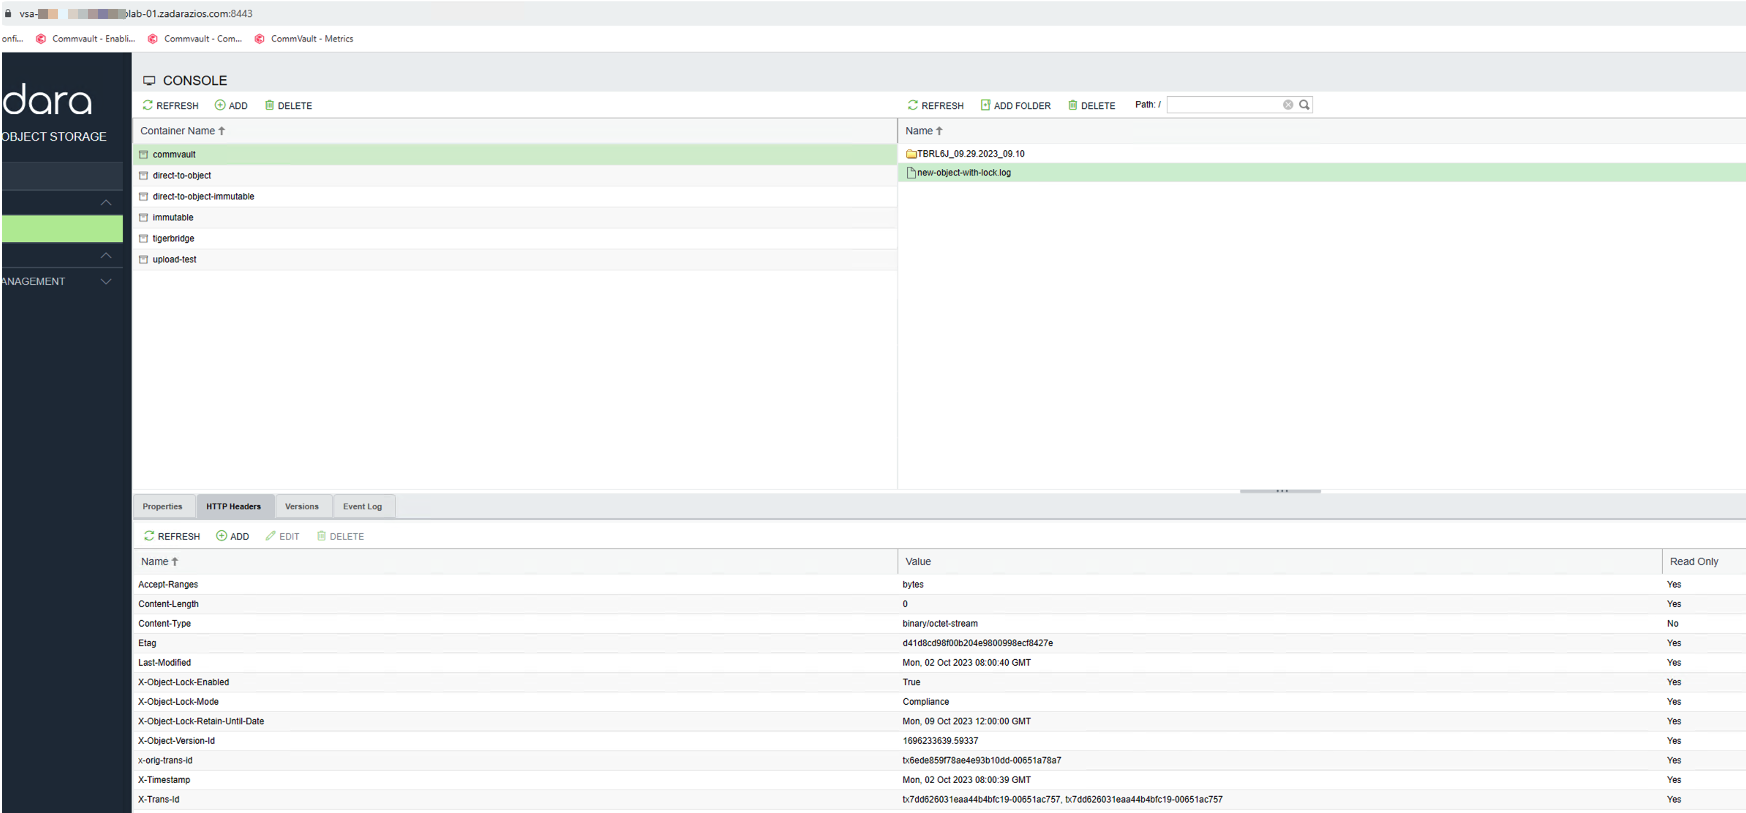The height and width of the screenshot is (813, 1746).
Task: Click Delete container trash icon
Action: click(269, 105)
